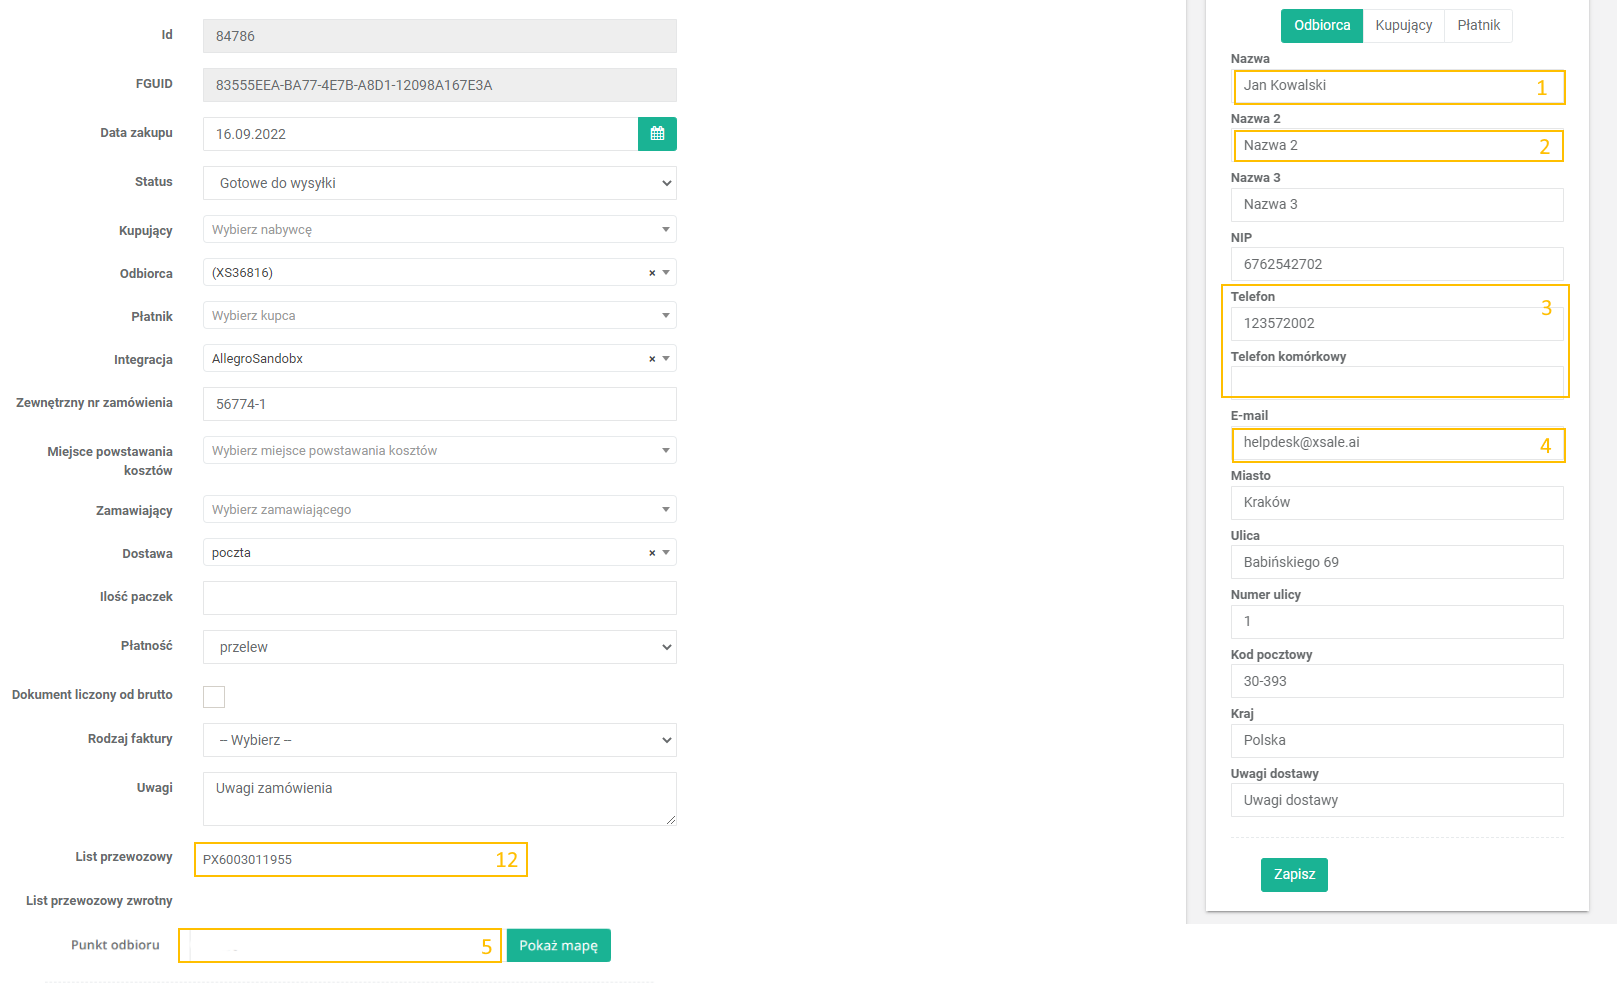
Task: Remove the poczta delivery selection via x icon
Action: pyautogui.click(x=652, y=553)
